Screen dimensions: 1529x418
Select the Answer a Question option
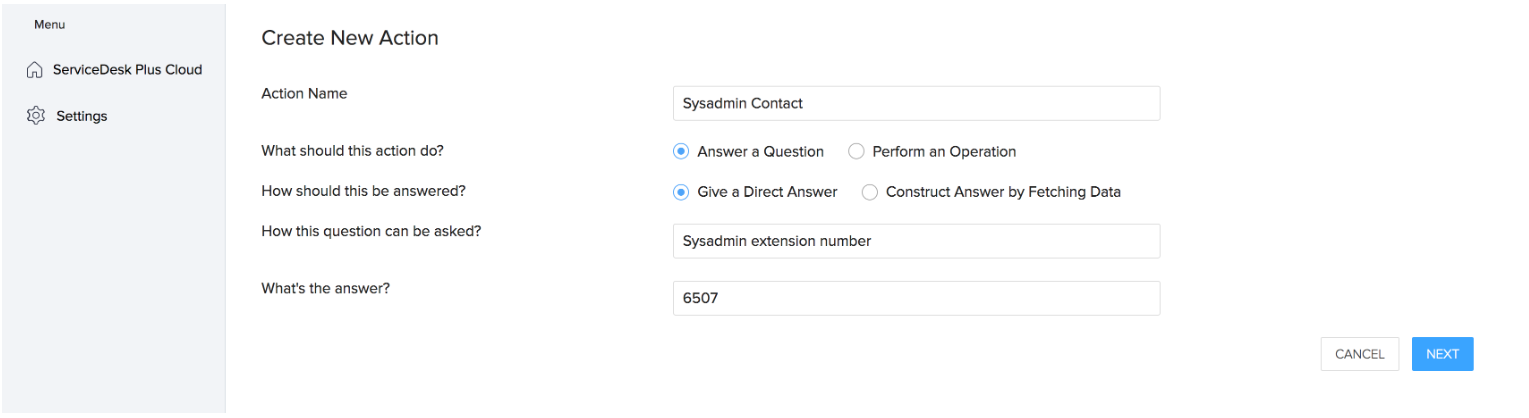point(681,152)
